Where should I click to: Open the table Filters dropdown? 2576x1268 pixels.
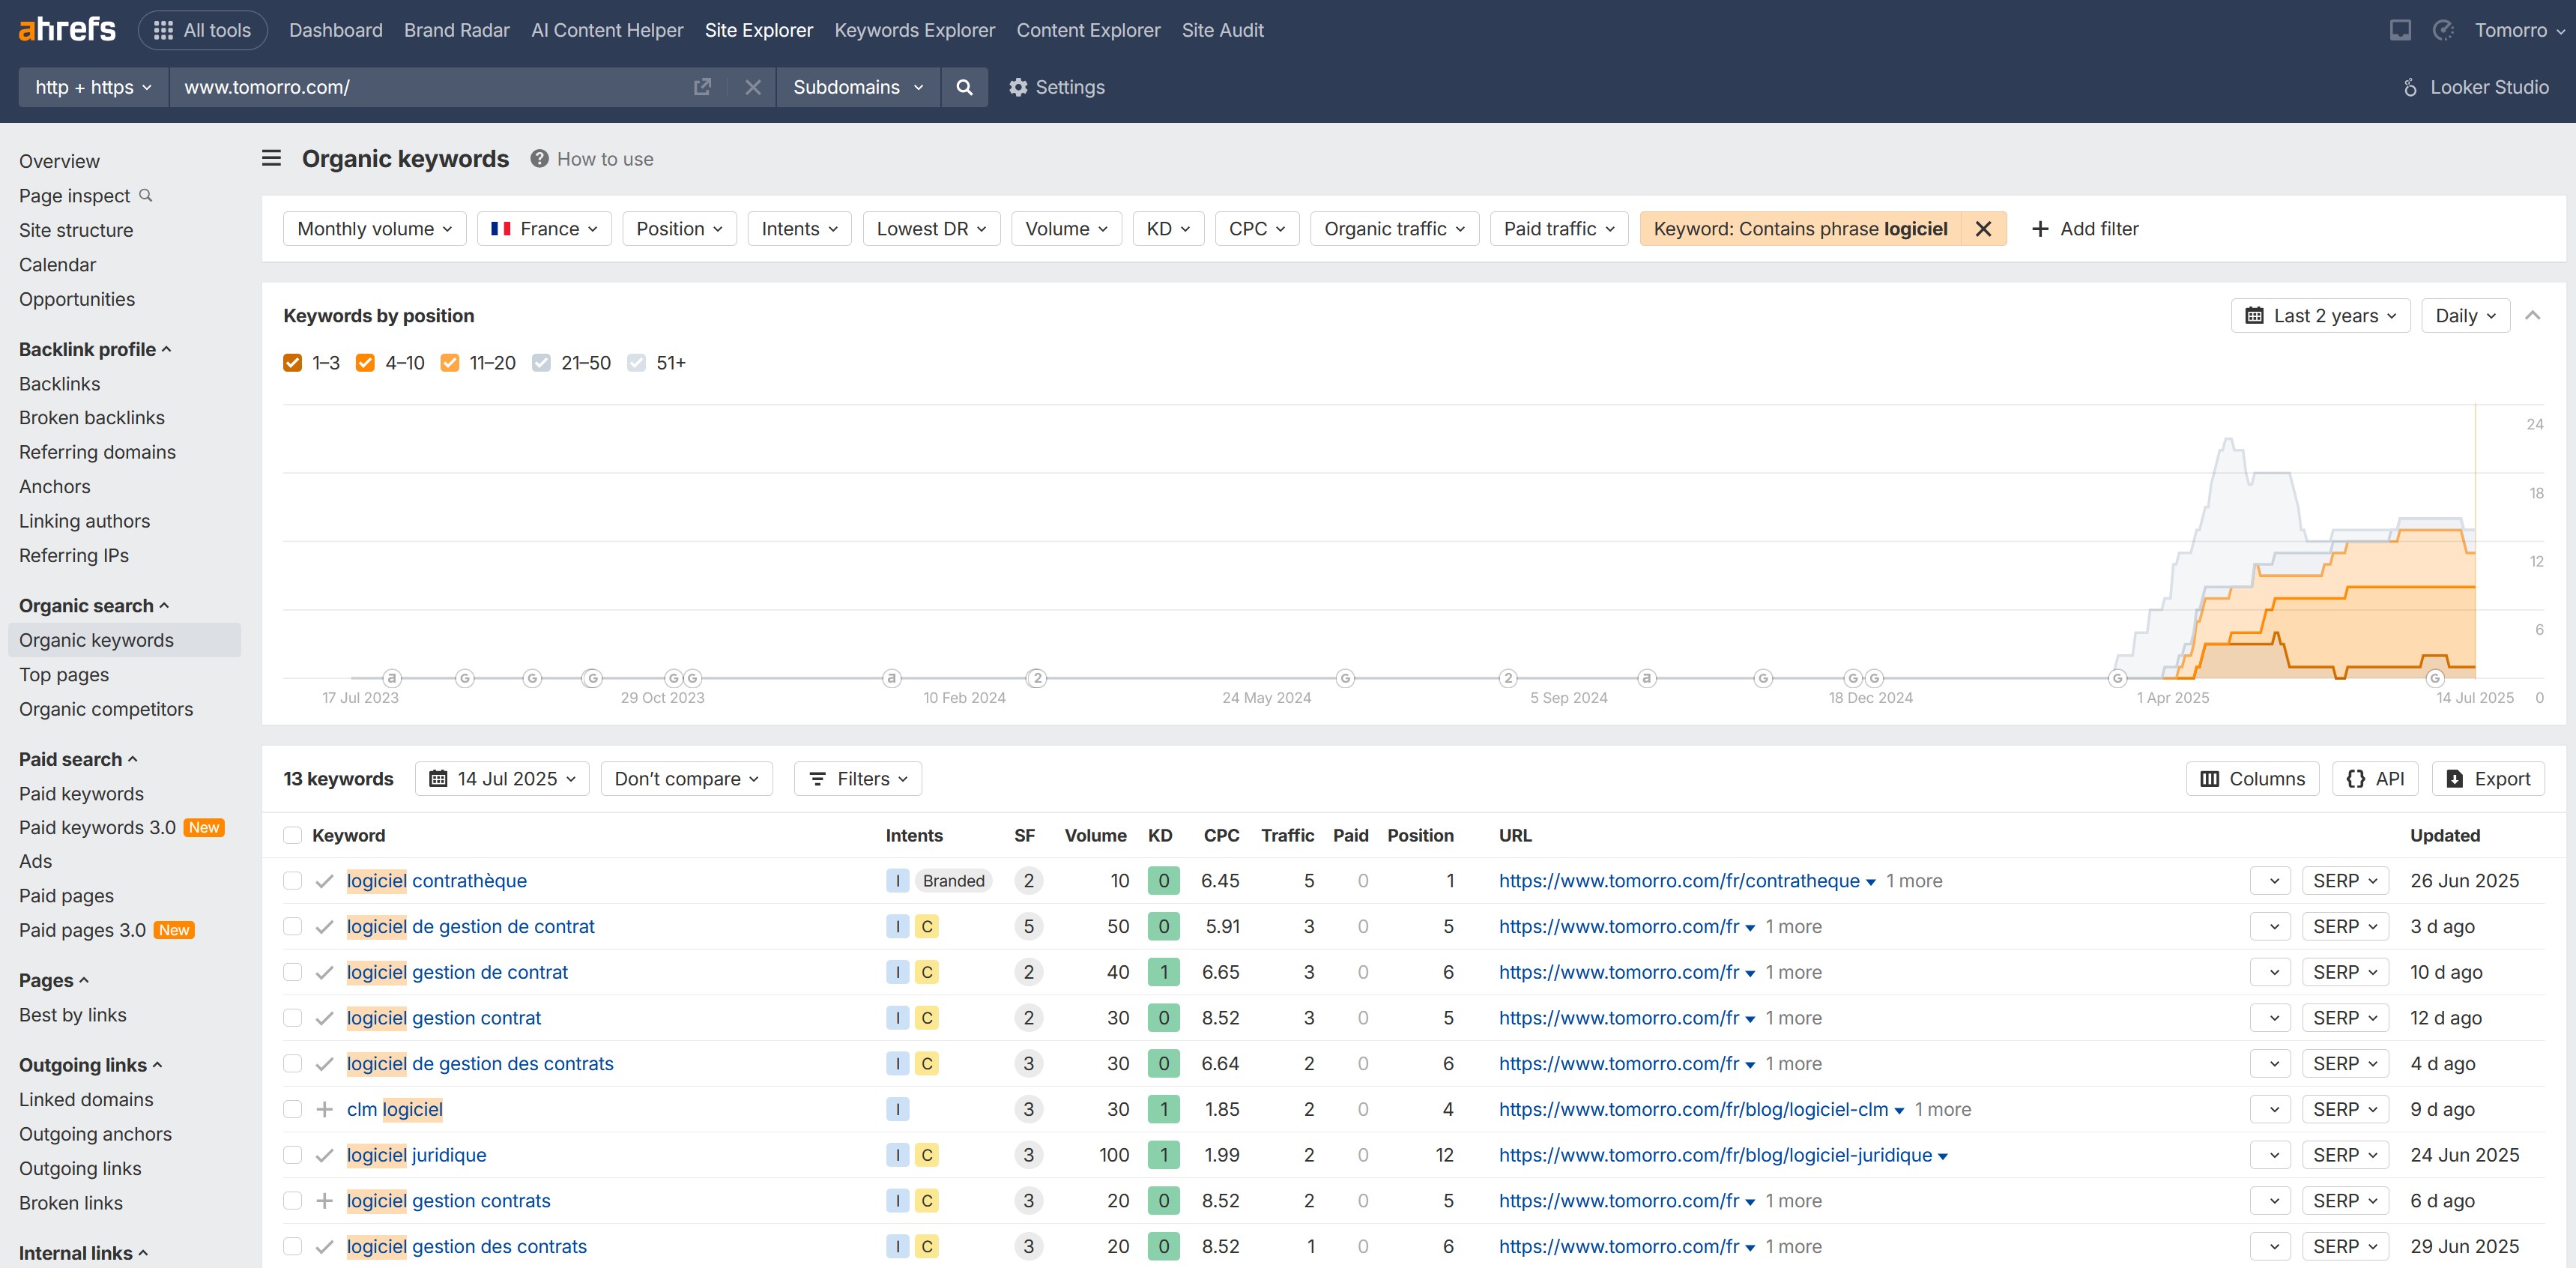pos(858,779)
